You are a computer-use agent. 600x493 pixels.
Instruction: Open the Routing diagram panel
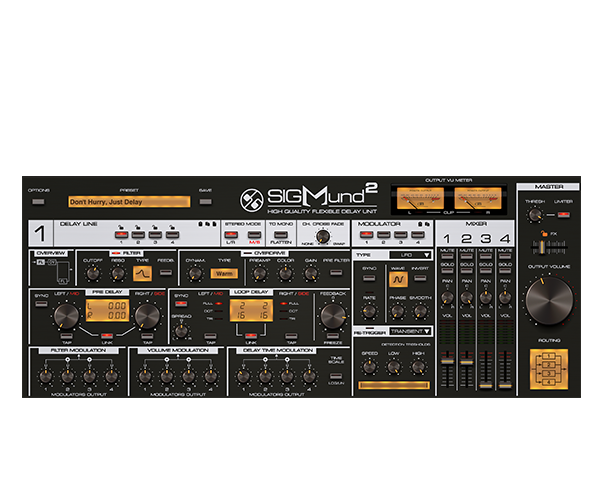tap(549, 369)
